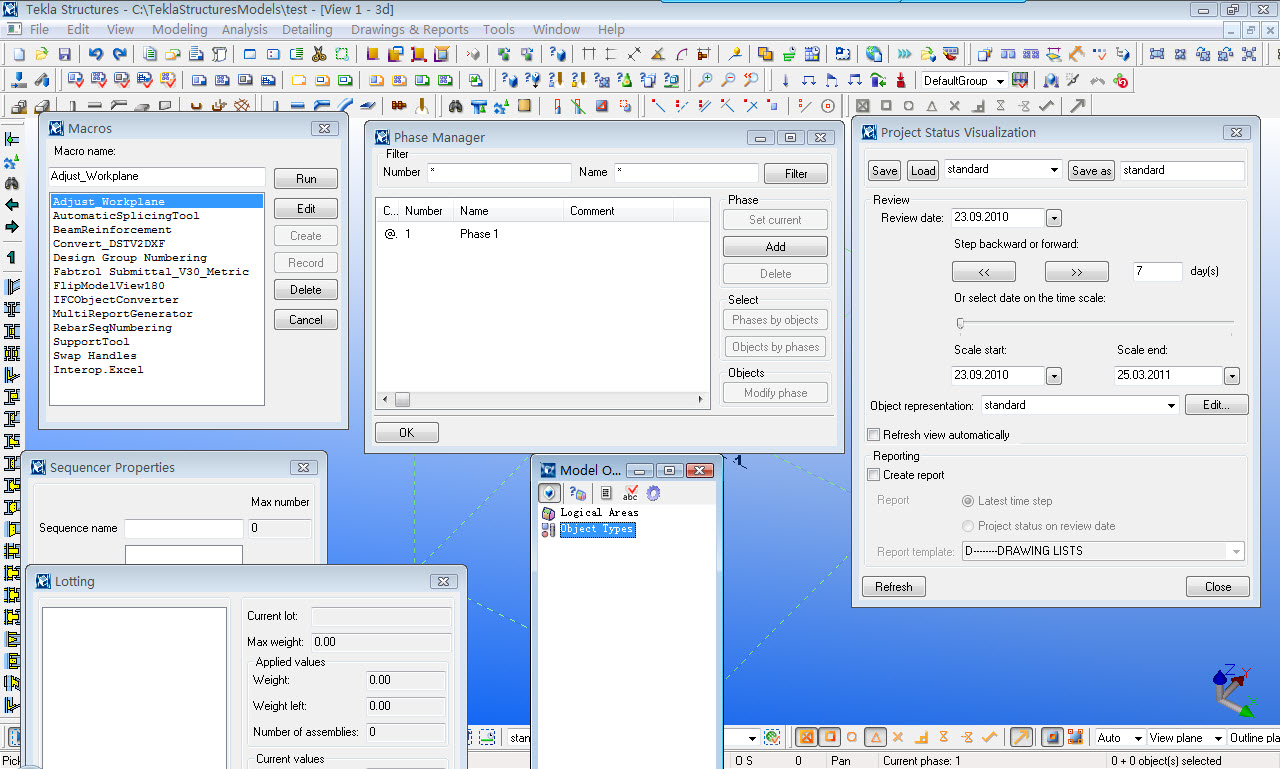Click the document list icon in Model Organizer
The image size is (1280, 769).
click(x=606, y=493)
